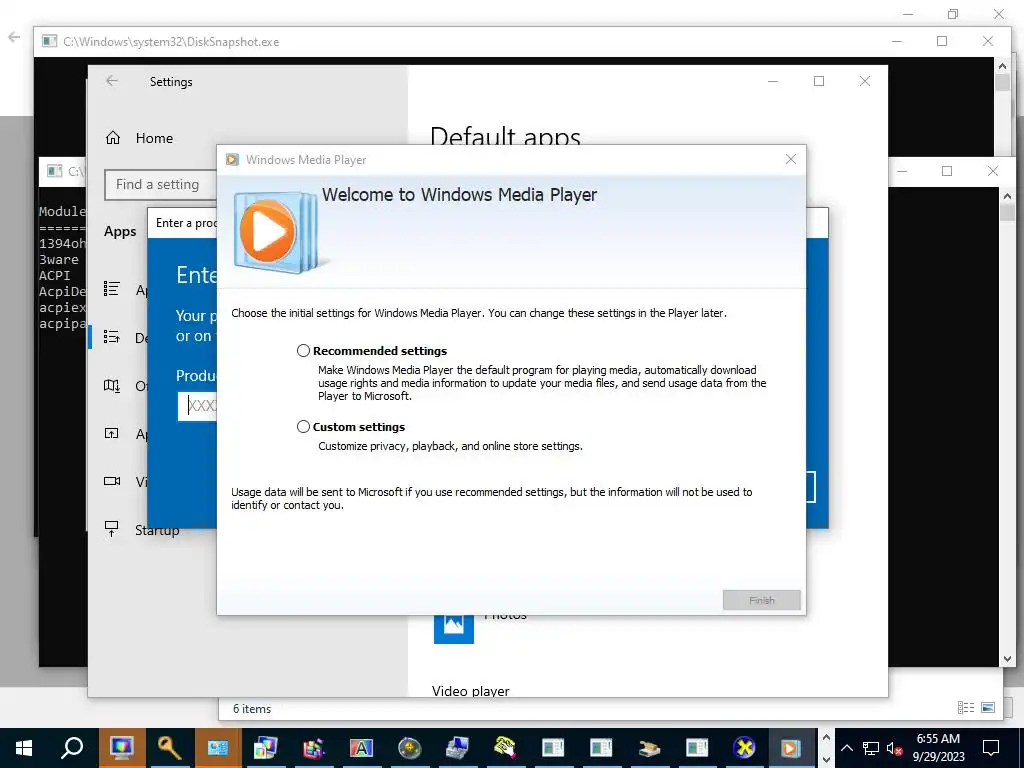1024x768 pixels.
Task: Open the Startup page in Settings
Action: (157, 530)
